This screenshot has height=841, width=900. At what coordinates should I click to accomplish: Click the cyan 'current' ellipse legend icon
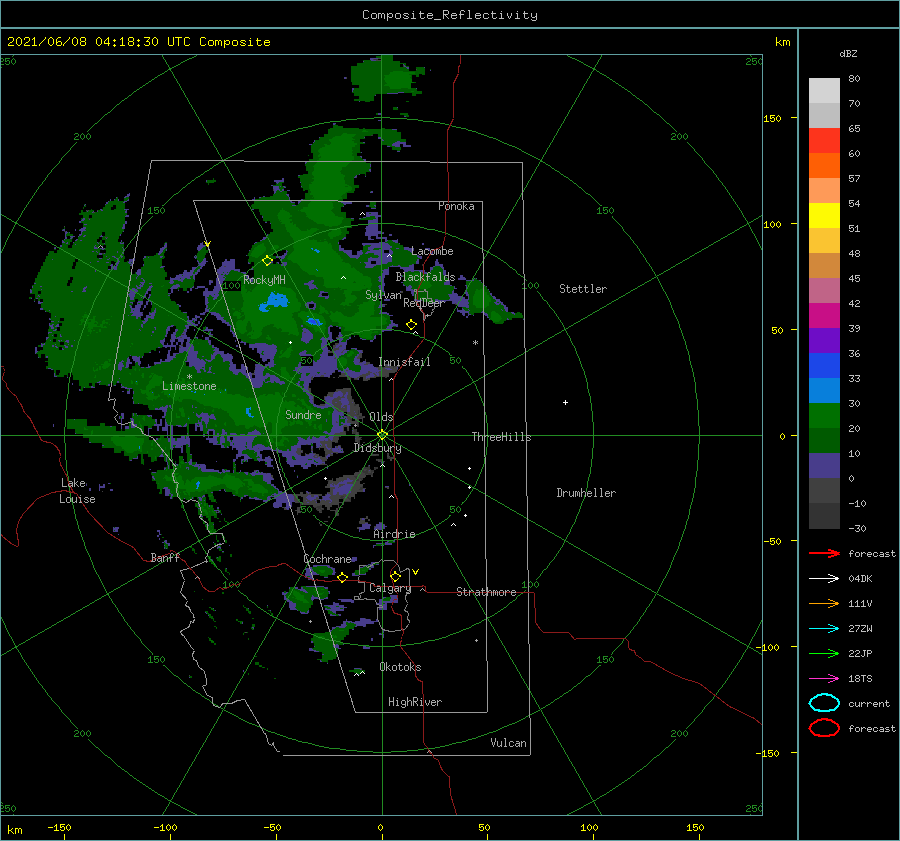(x=824, y=703)
